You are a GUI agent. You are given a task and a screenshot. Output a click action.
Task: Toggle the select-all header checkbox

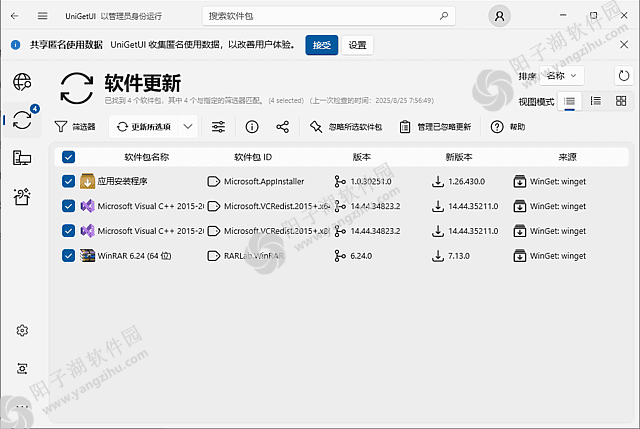tap(69, 157)
